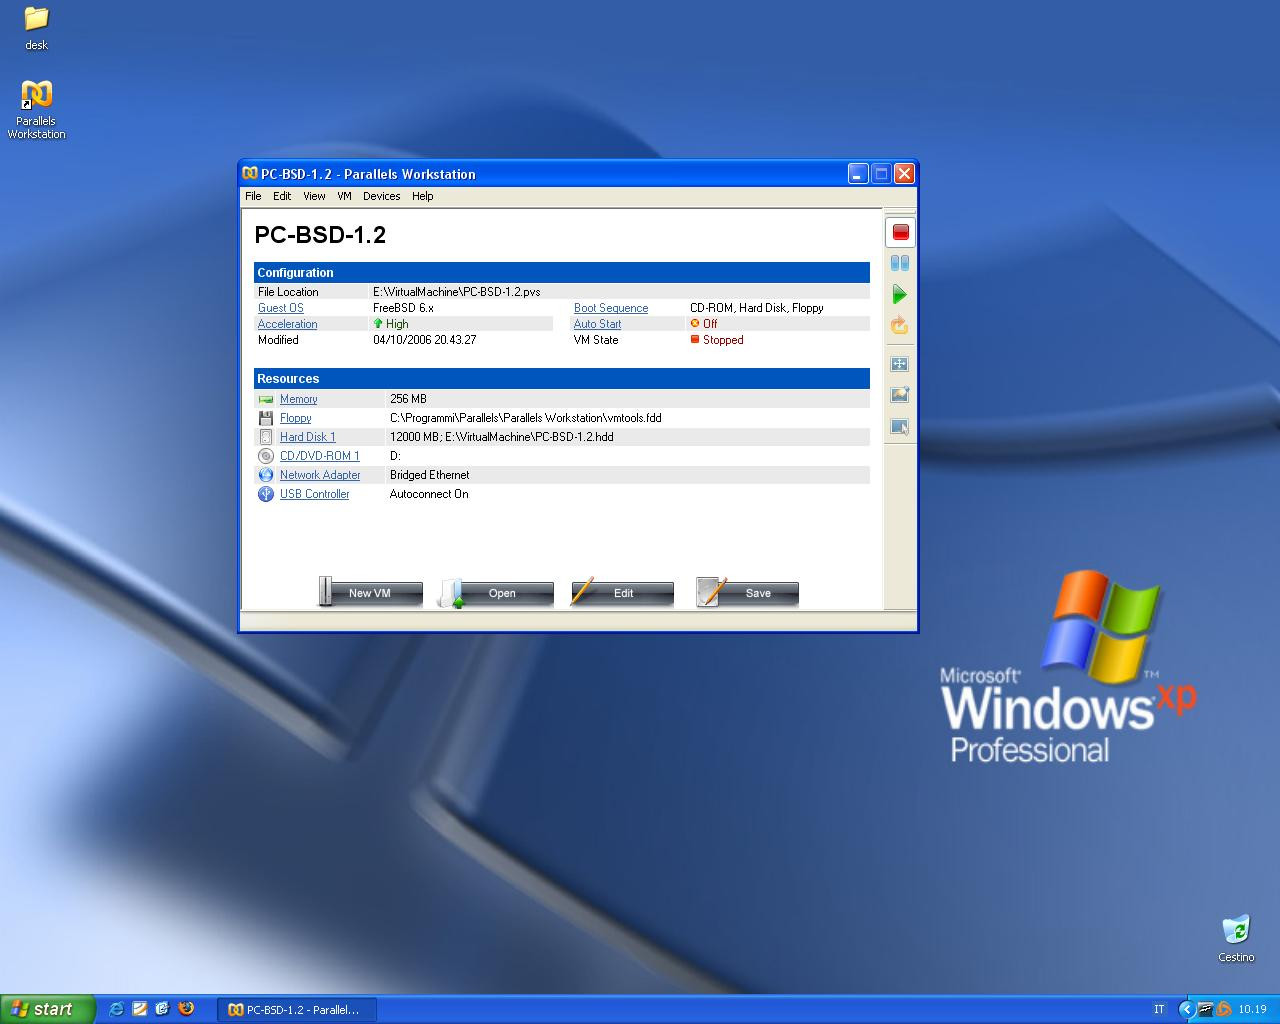This screenshot has width=1280, height=1024.
Task: Click the Save button
Action: tap(747, 593)
